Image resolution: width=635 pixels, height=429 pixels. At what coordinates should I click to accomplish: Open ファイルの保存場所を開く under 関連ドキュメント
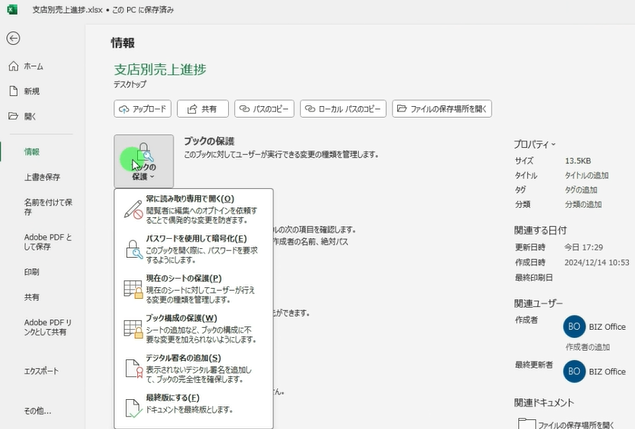tap(567, 424)
